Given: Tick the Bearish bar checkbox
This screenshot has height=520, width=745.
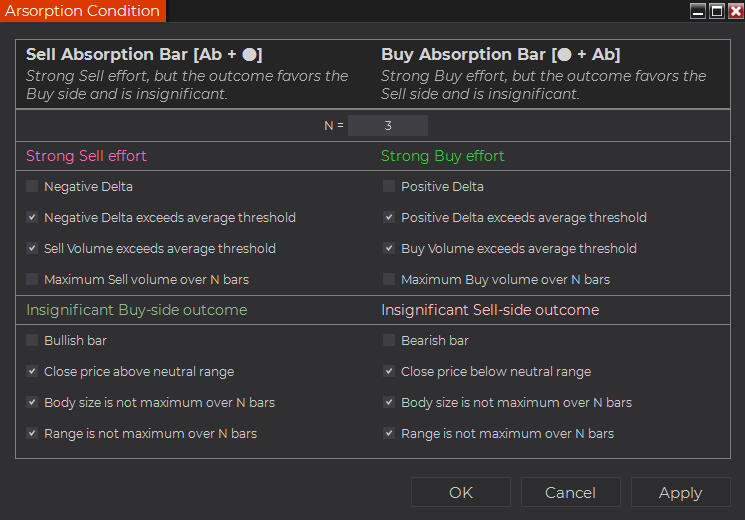Looking at the screenshot, I should coord(390,341).
